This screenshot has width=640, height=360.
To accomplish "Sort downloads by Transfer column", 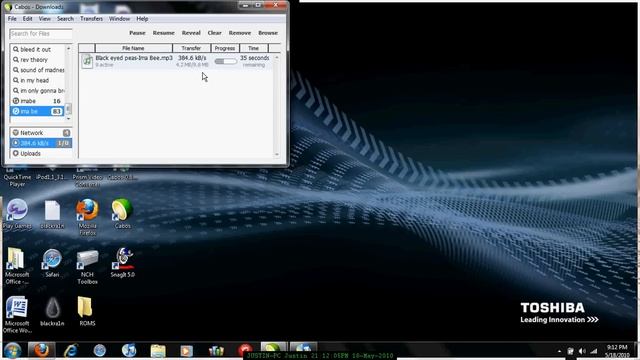I will tap(191, 48).
